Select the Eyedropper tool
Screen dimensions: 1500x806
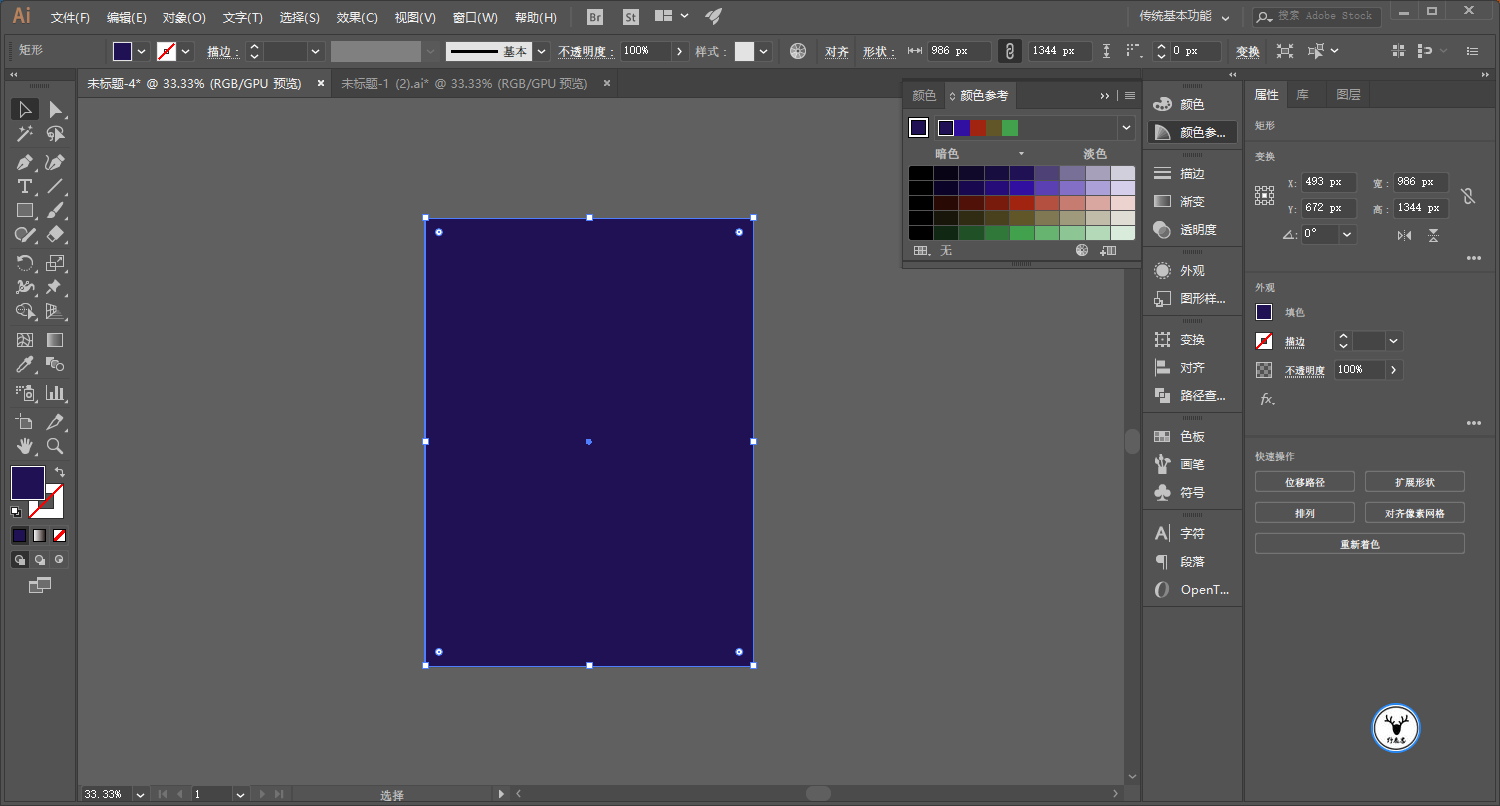click(25, 365)
